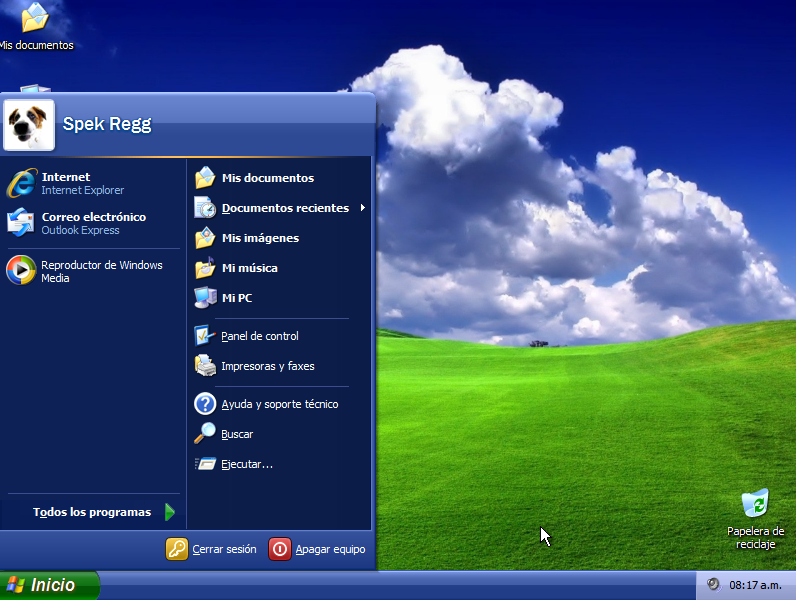Click the Mis imágenes folder icon
Screen dimensions: 796x600
click(205, 238)
